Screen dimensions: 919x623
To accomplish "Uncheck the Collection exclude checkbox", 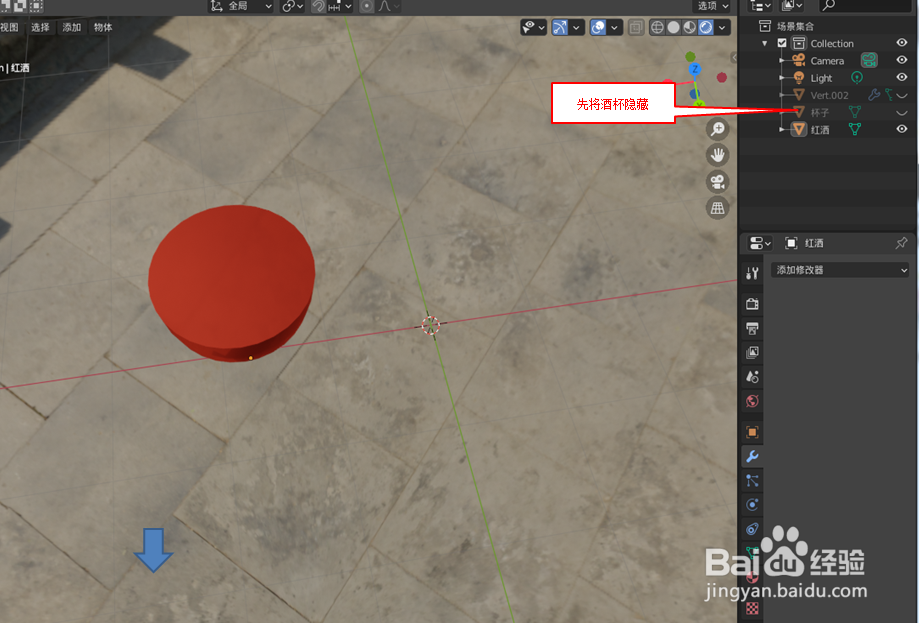I will (782, 43).
